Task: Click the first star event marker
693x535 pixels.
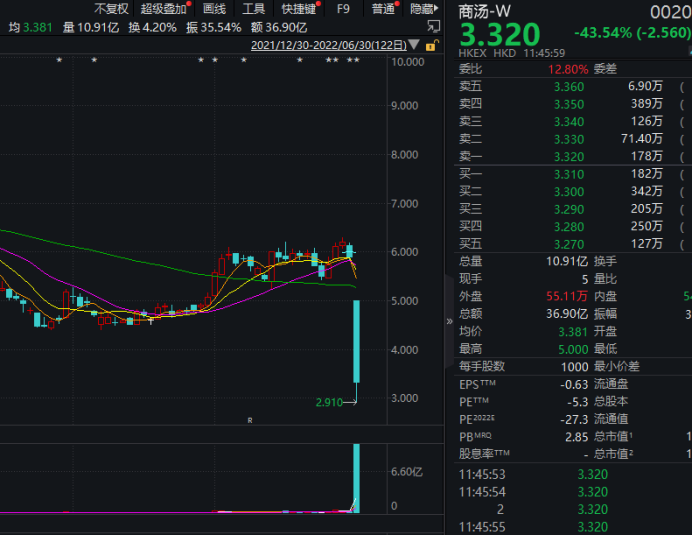Action: [x=59, y=60]
